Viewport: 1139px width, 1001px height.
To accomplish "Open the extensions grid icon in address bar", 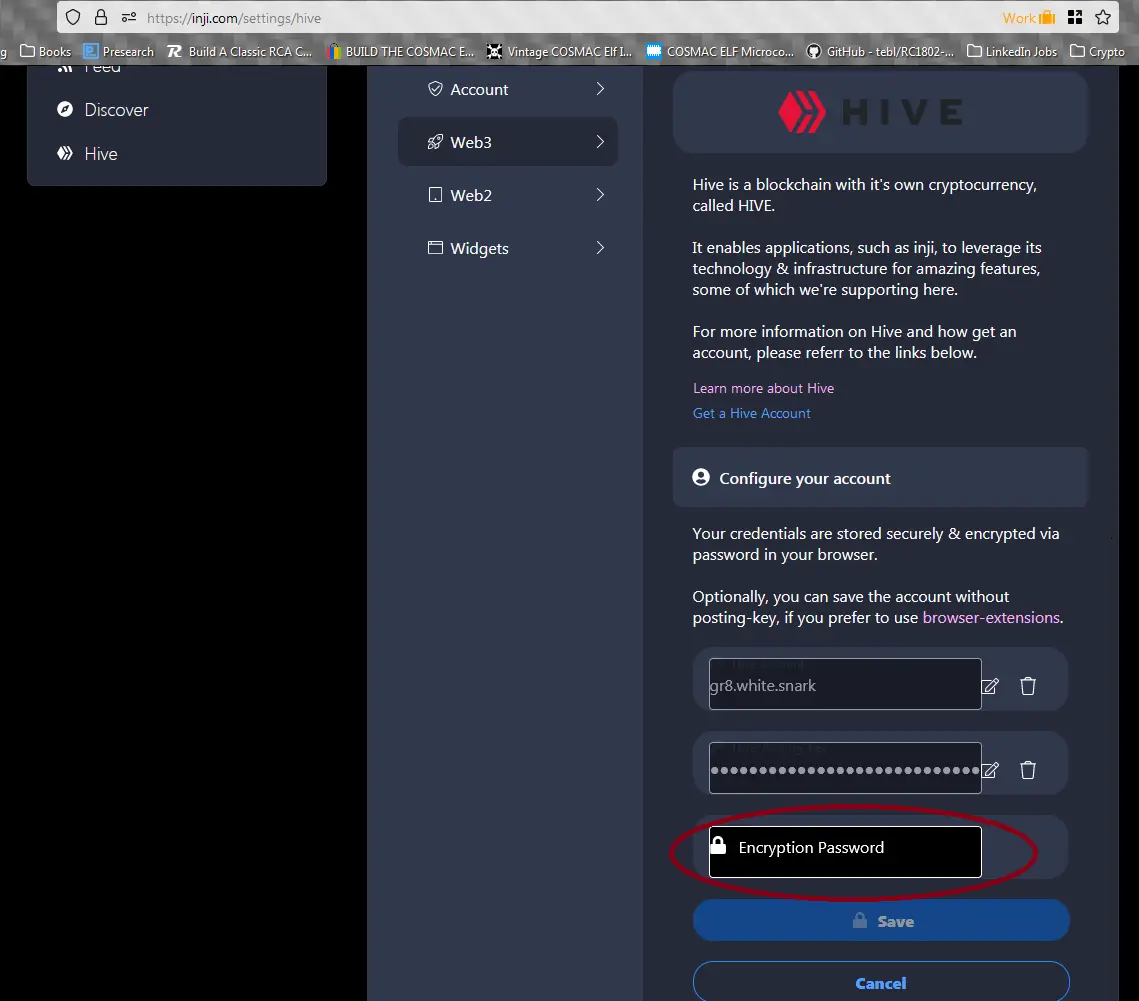I will (x=1075, y=17).
